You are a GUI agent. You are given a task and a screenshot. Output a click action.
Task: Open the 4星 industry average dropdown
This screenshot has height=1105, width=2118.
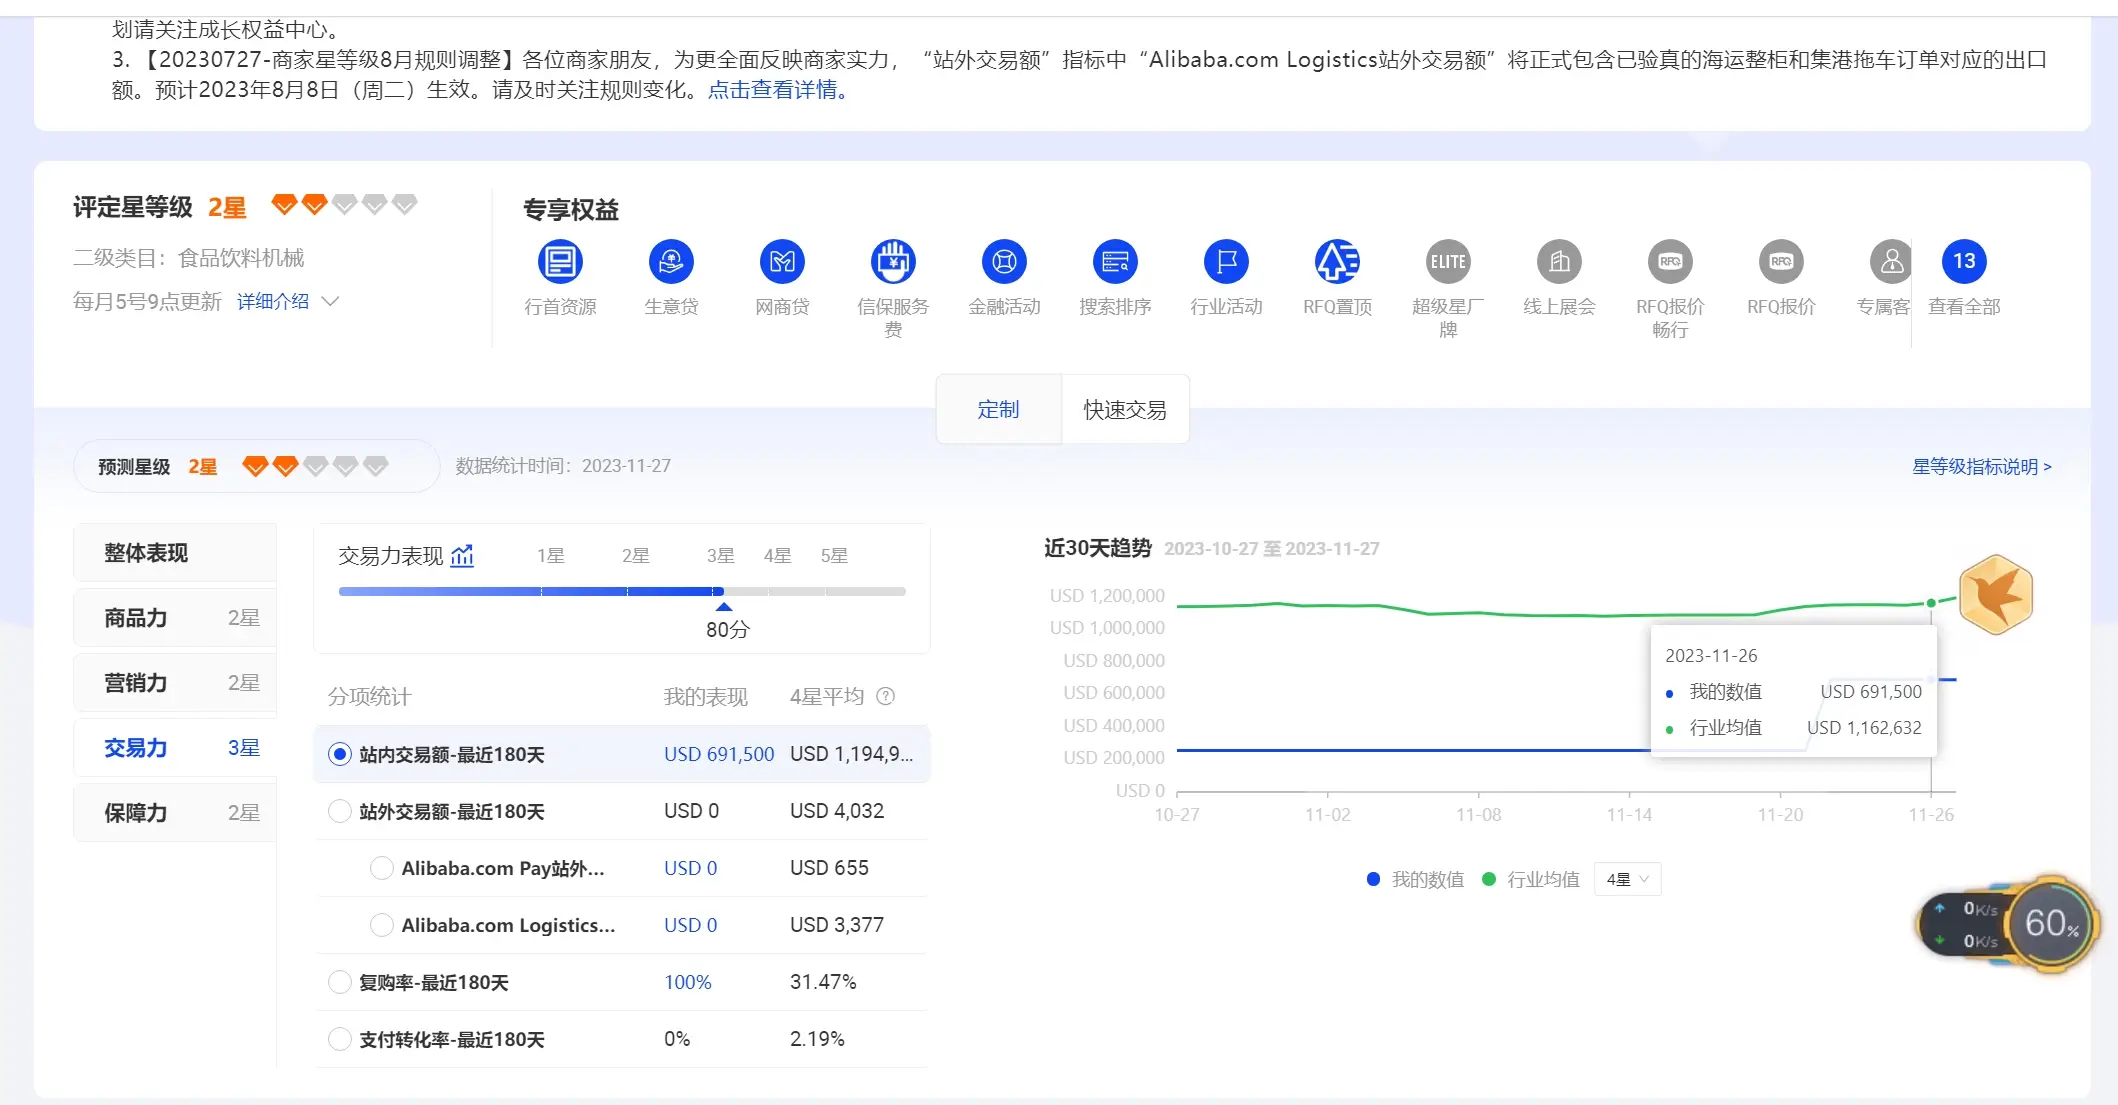[x=1627, y=879]
